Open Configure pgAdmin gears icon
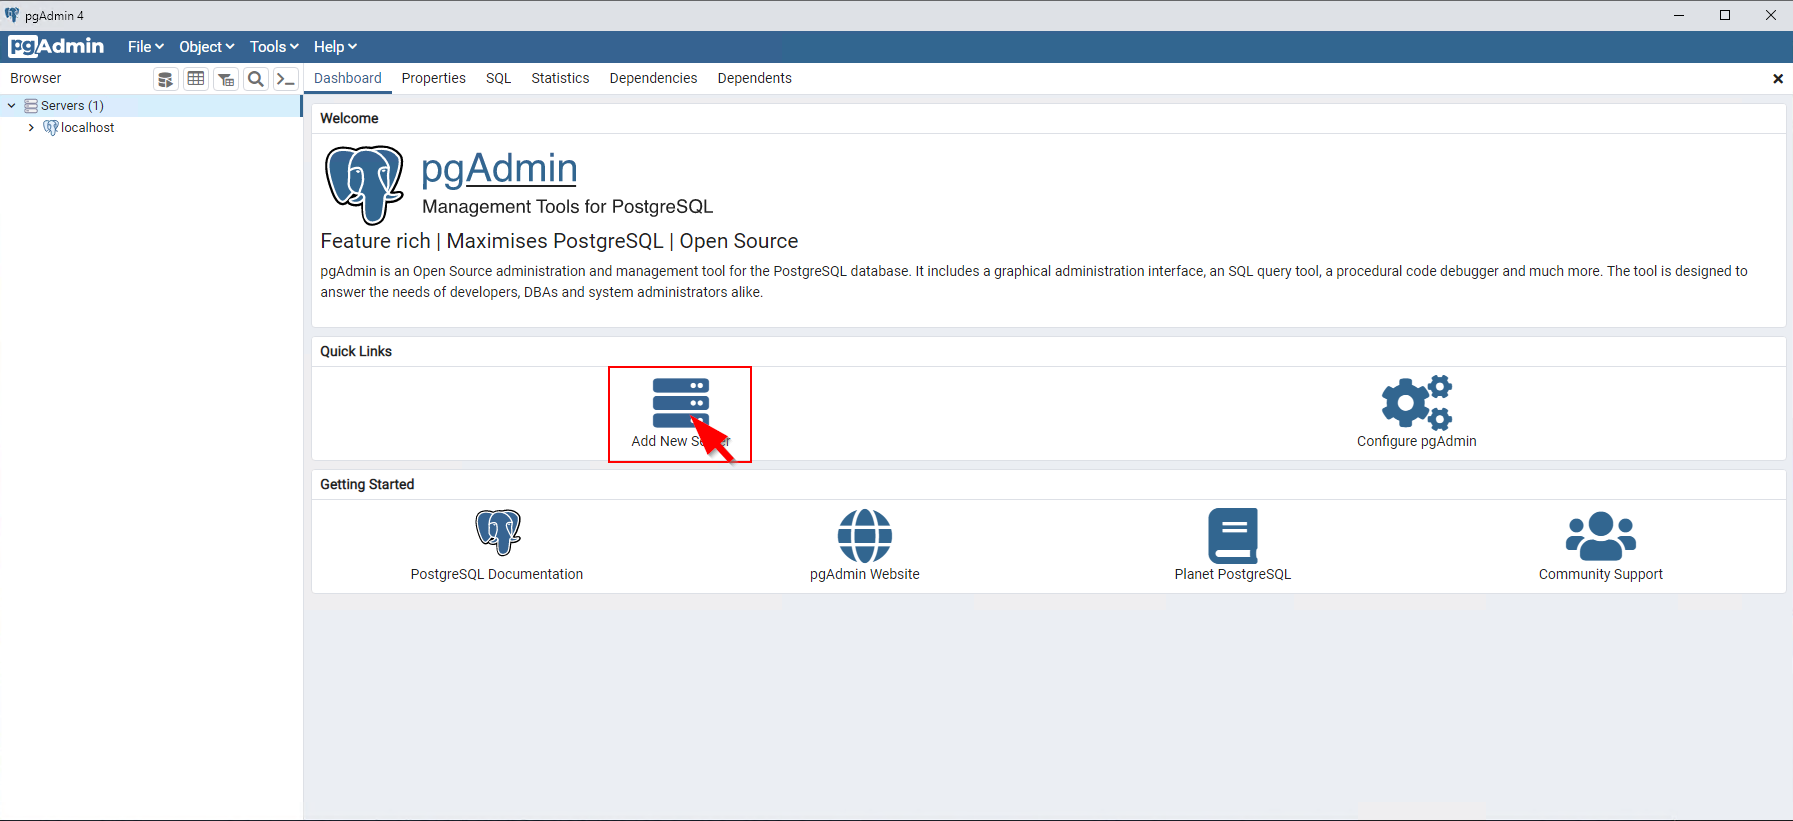This screenshot has width=1793, height=821. point(1417,403)
